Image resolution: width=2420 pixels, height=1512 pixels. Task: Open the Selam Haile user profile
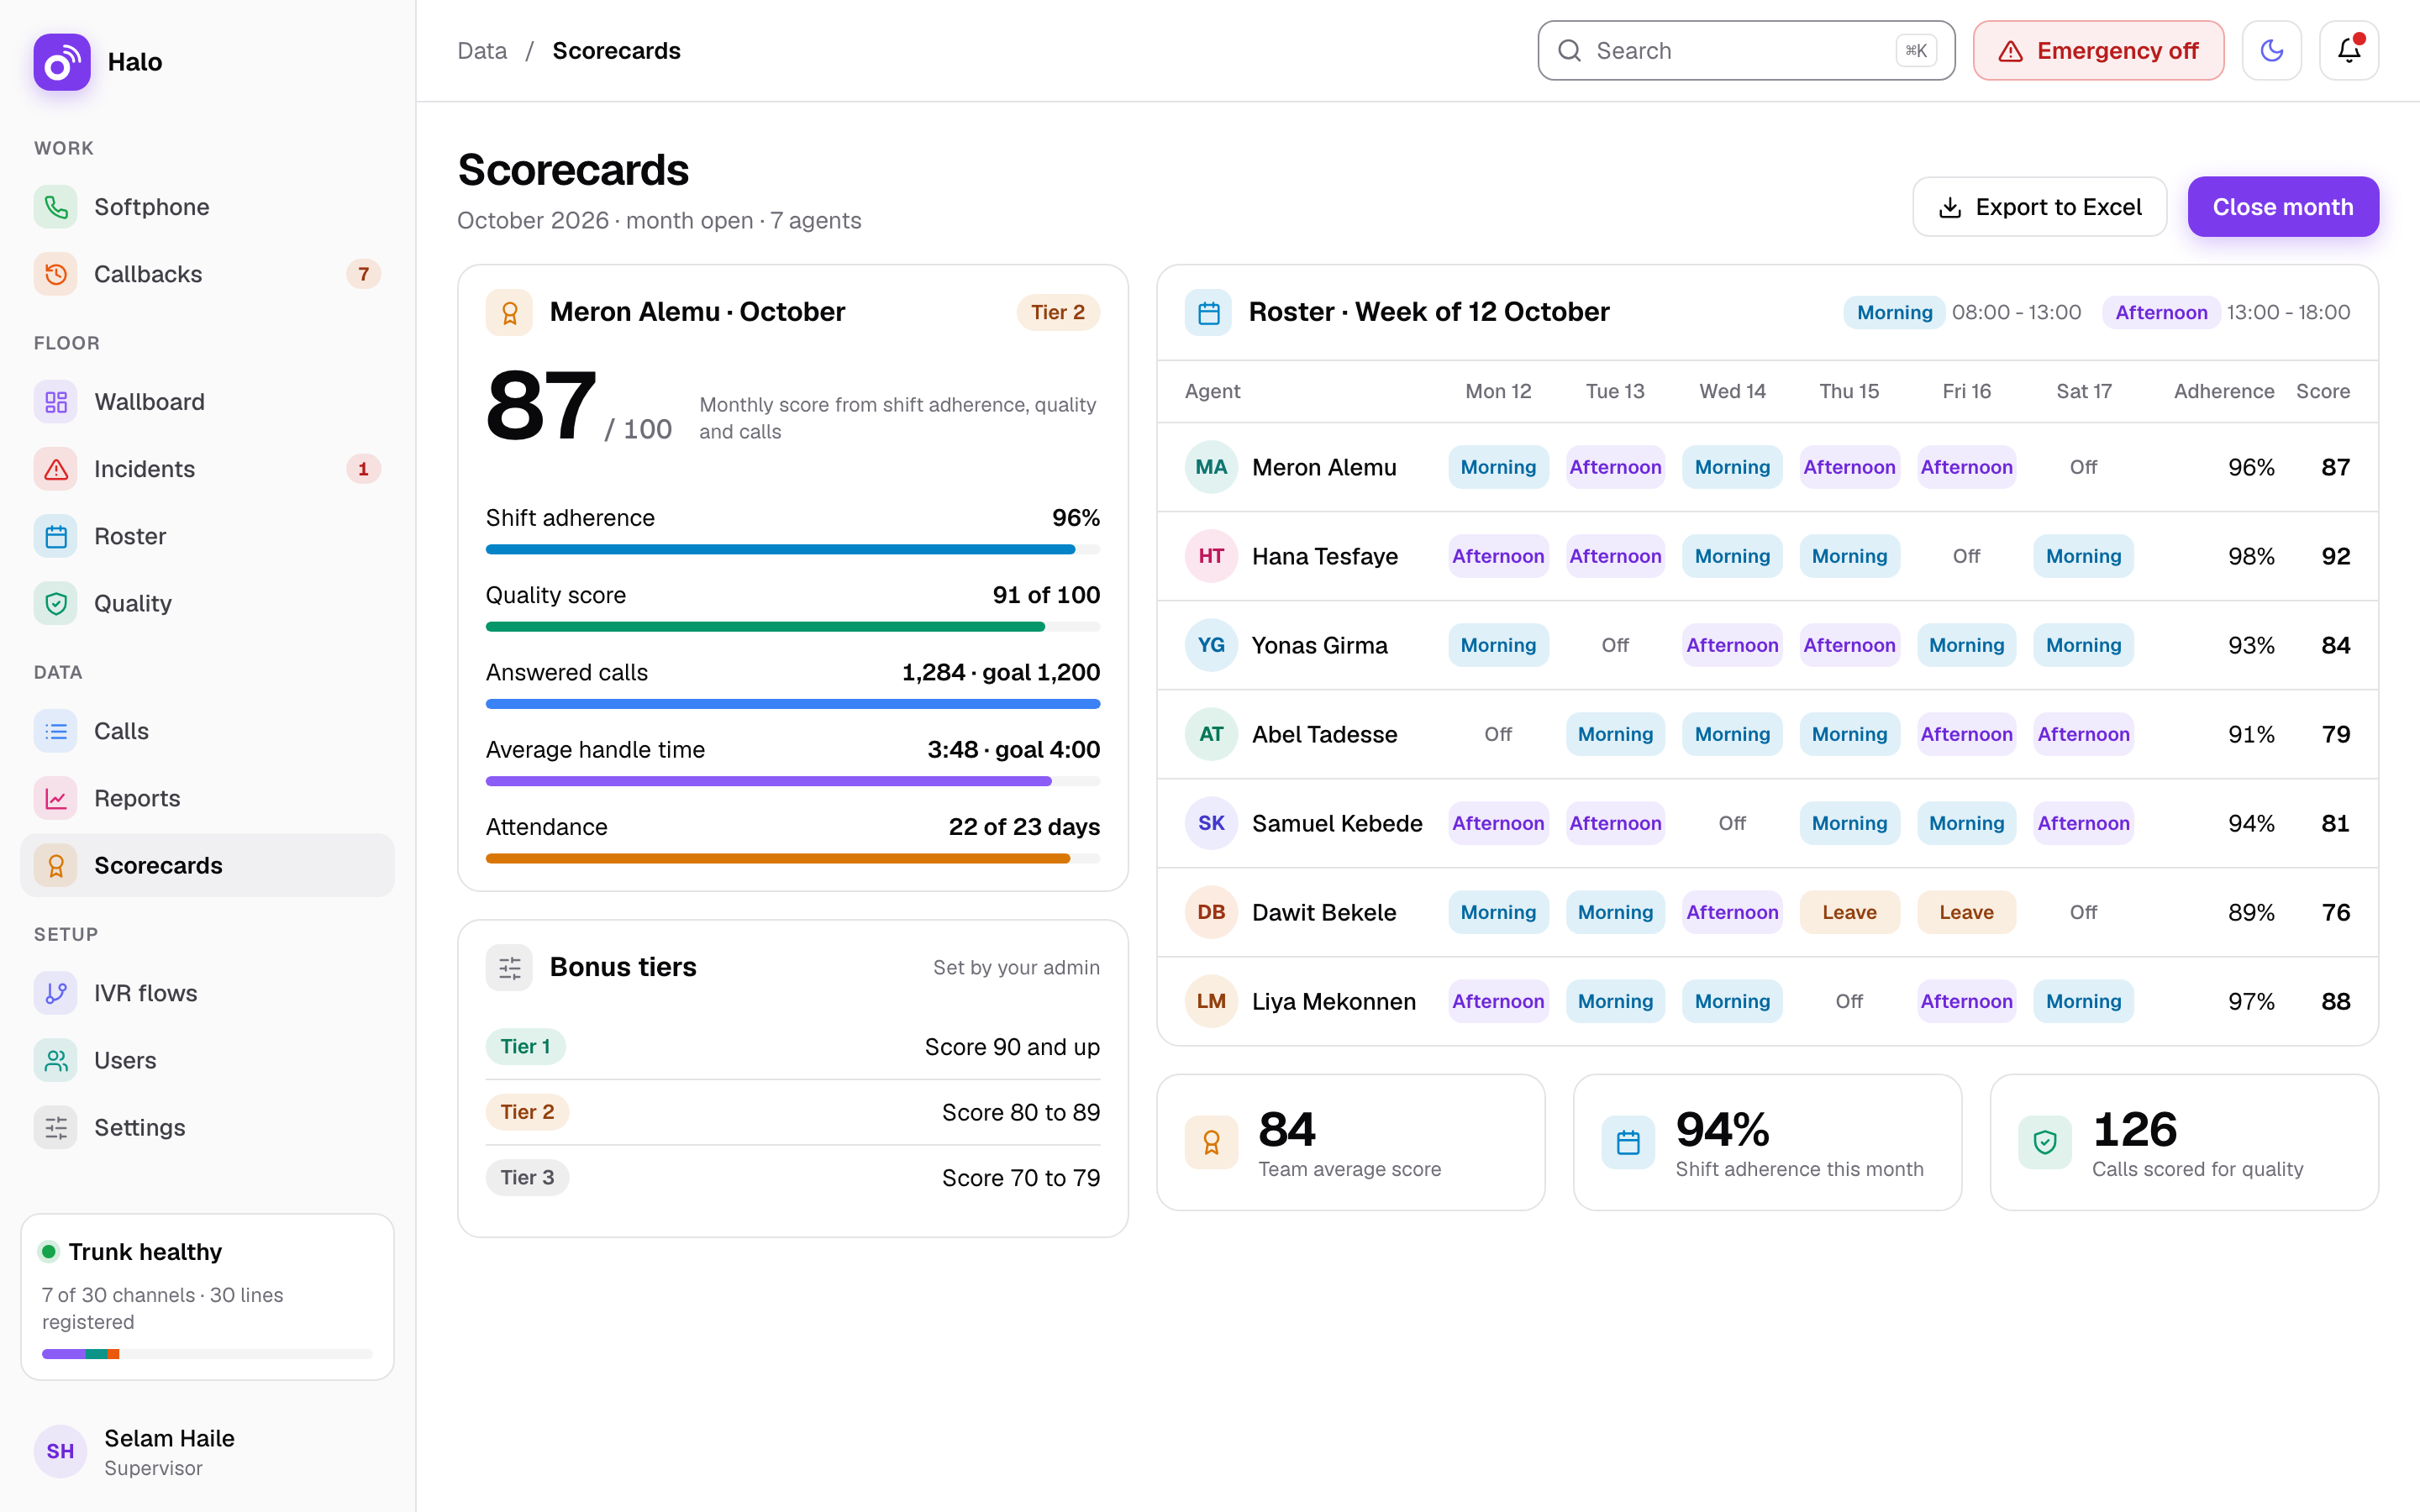[x=207, y=1452]
